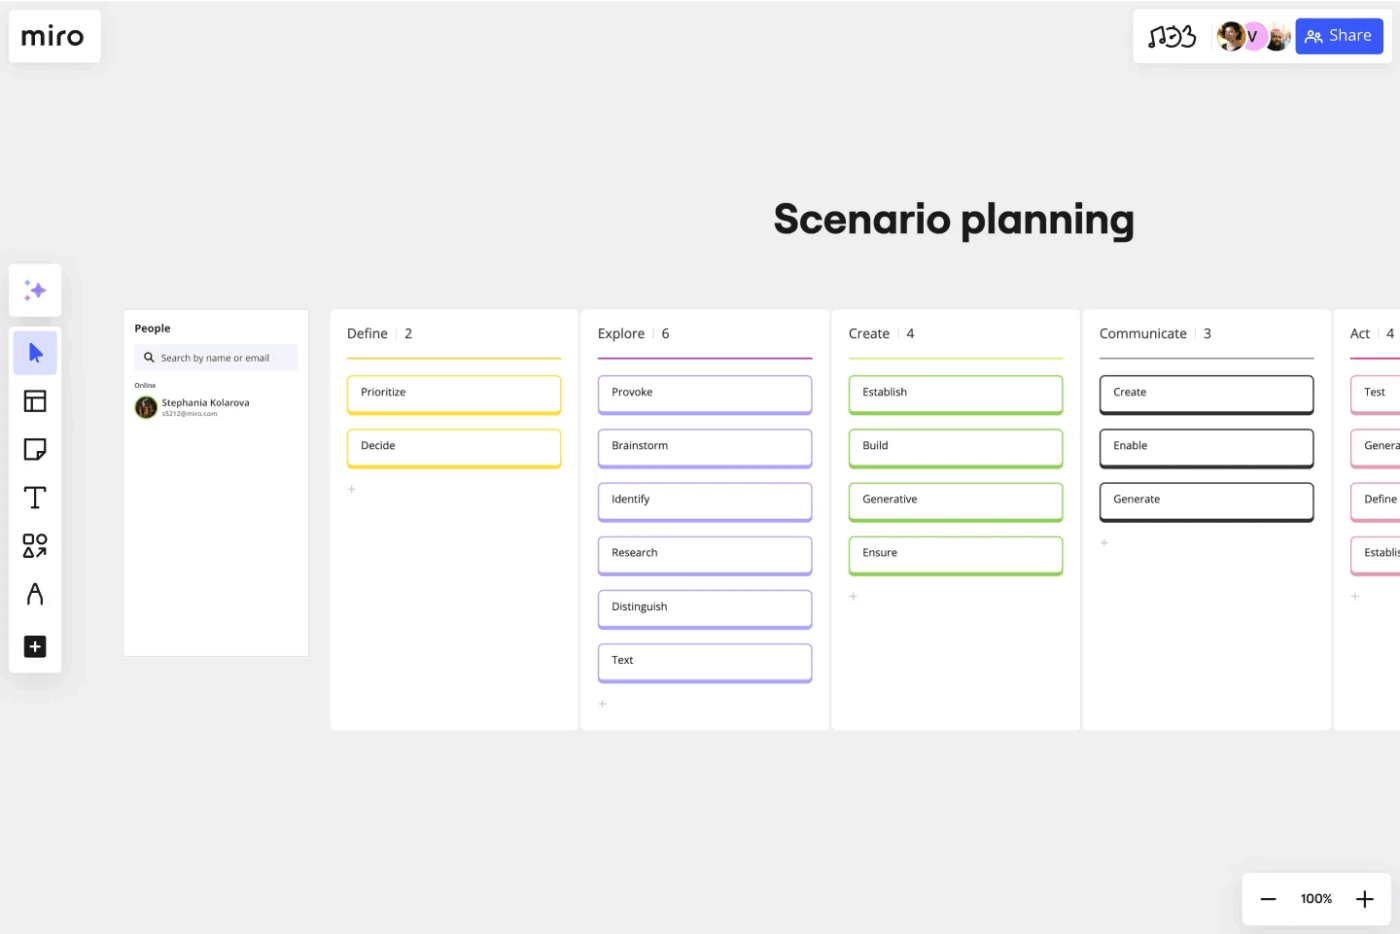Zoom out using the minus control

[x=1268, y=898]
